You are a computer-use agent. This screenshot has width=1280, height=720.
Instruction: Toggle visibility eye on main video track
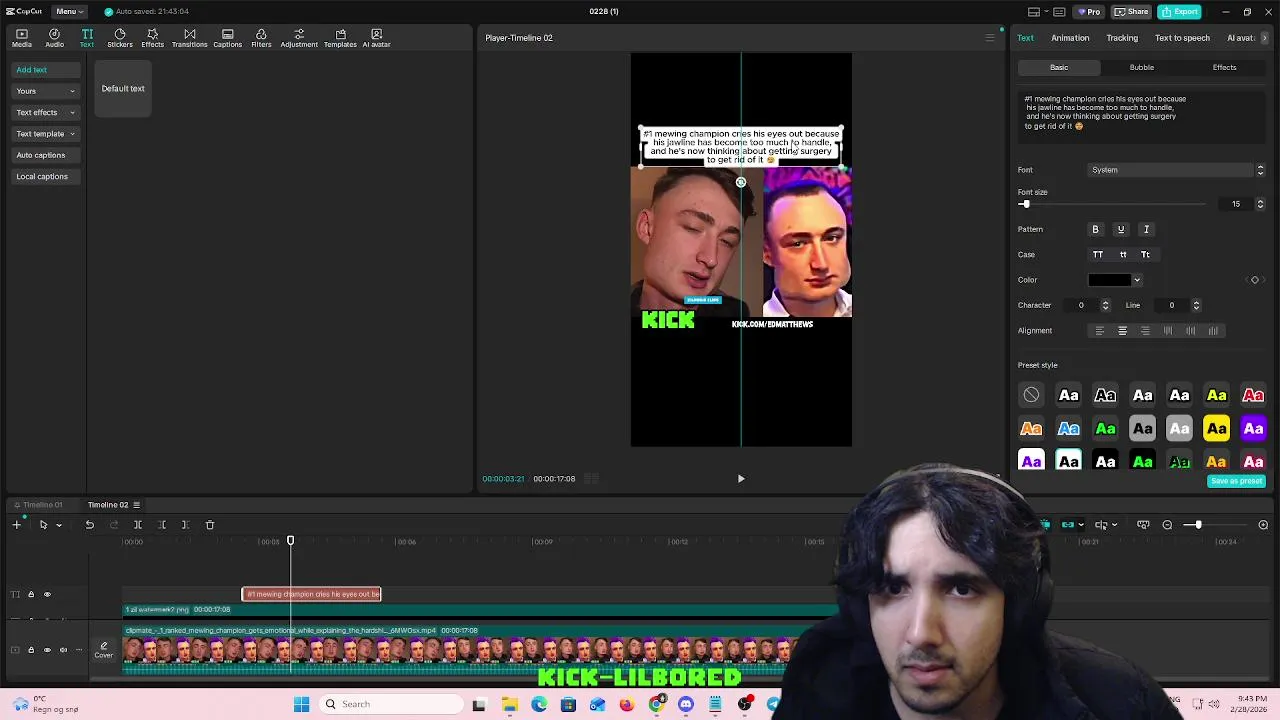[47, 650]
